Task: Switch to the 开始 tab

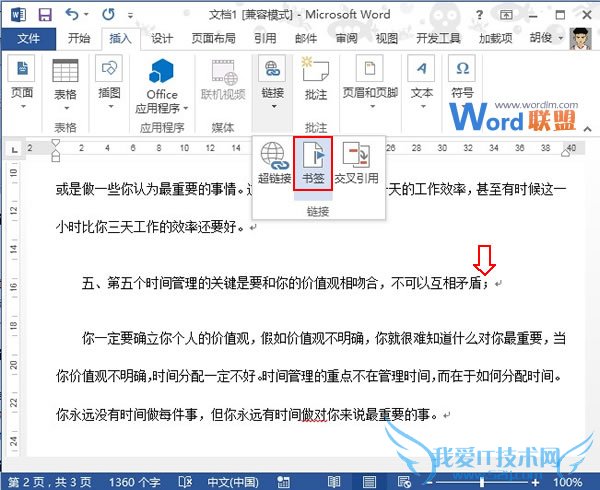Action: point(79,39)
